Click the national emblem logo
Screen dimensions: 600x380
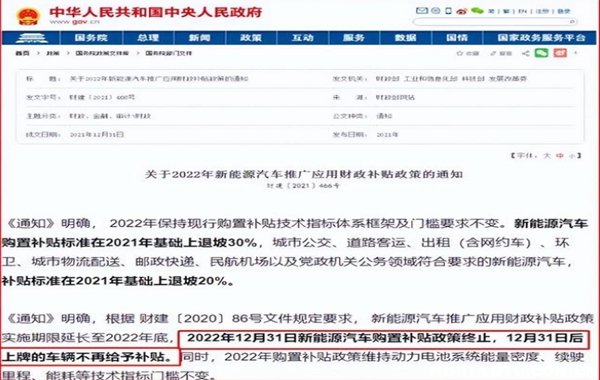(x=28, y=16)
